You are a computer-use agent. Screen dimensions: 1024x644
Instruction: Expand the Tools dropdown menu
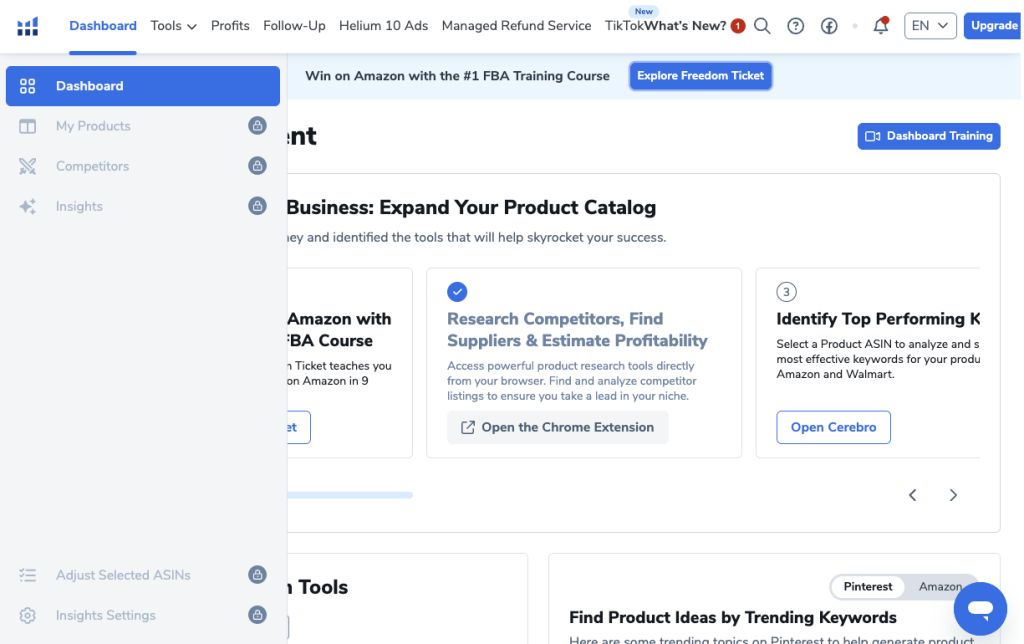tap(173, 26)
